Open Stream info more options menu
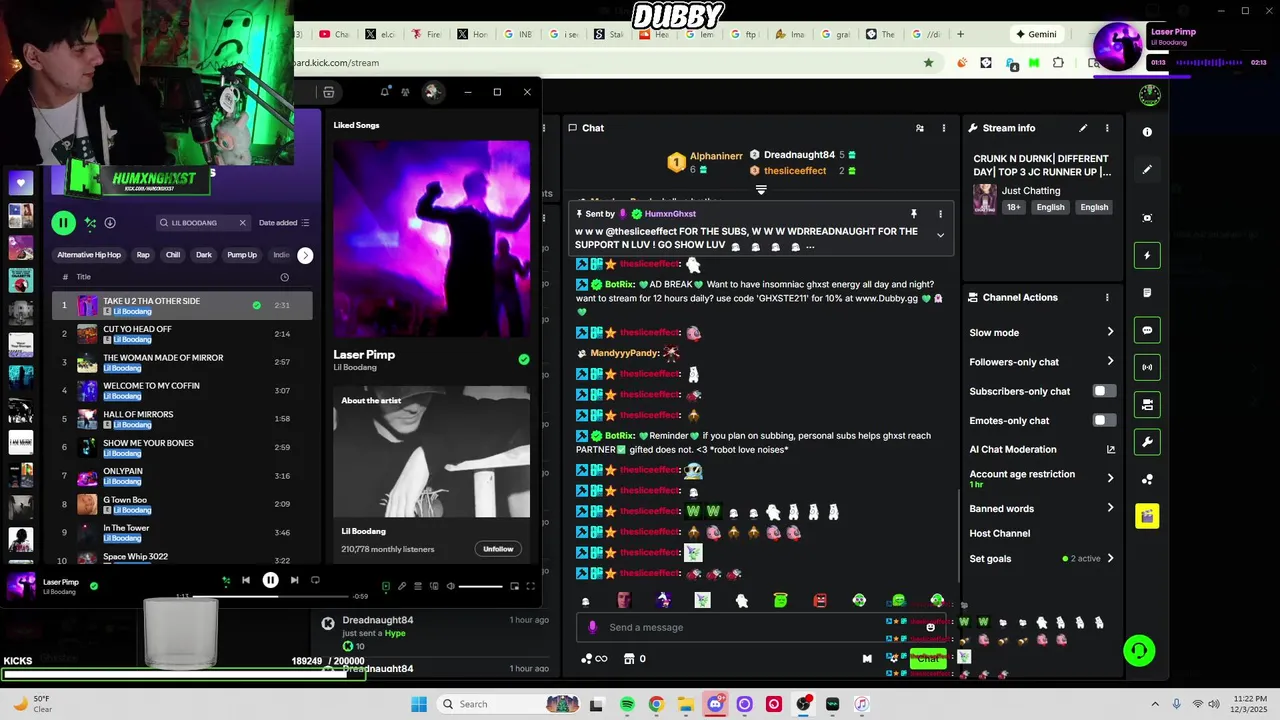The image size is (1280, 720). (1107, 128)
